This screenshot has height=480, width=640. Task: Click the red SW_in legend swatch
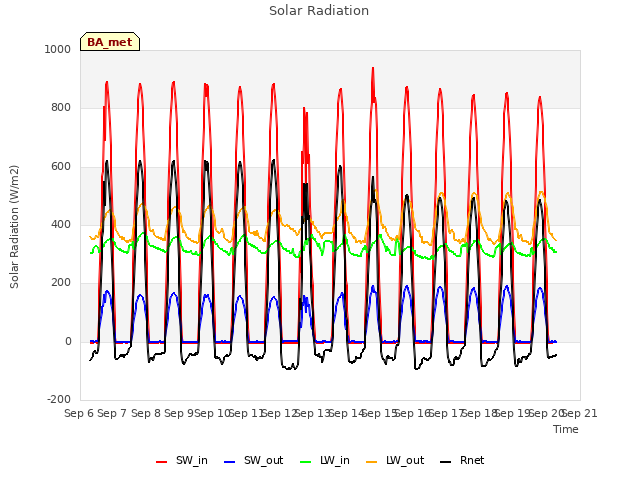click(x=162, y=462)
